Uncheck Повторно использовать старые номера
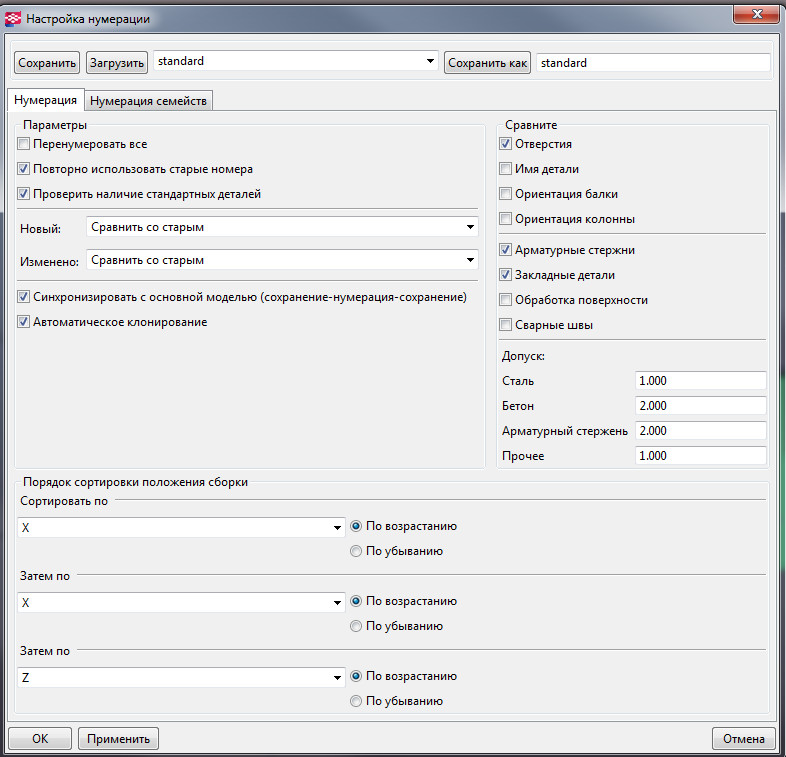The width and height of the screenshot is (786, 757). point(24,169)
